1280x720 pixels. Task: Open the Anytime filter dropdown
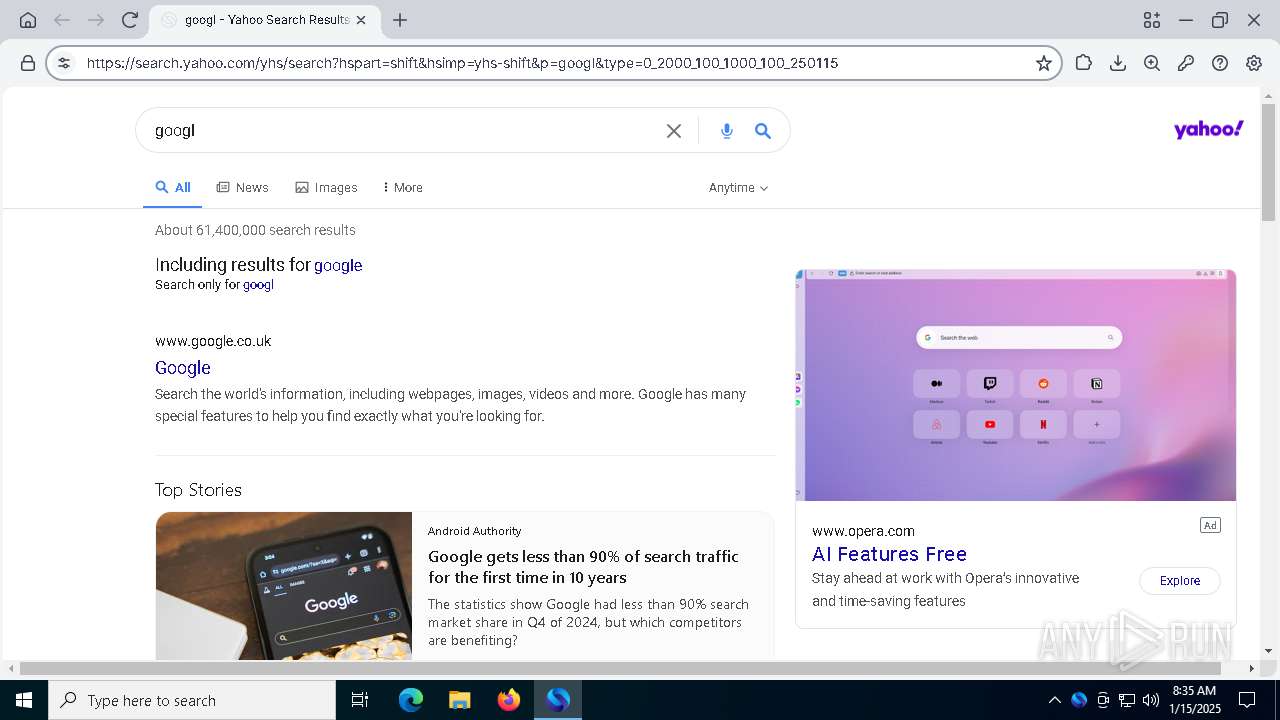738,187
